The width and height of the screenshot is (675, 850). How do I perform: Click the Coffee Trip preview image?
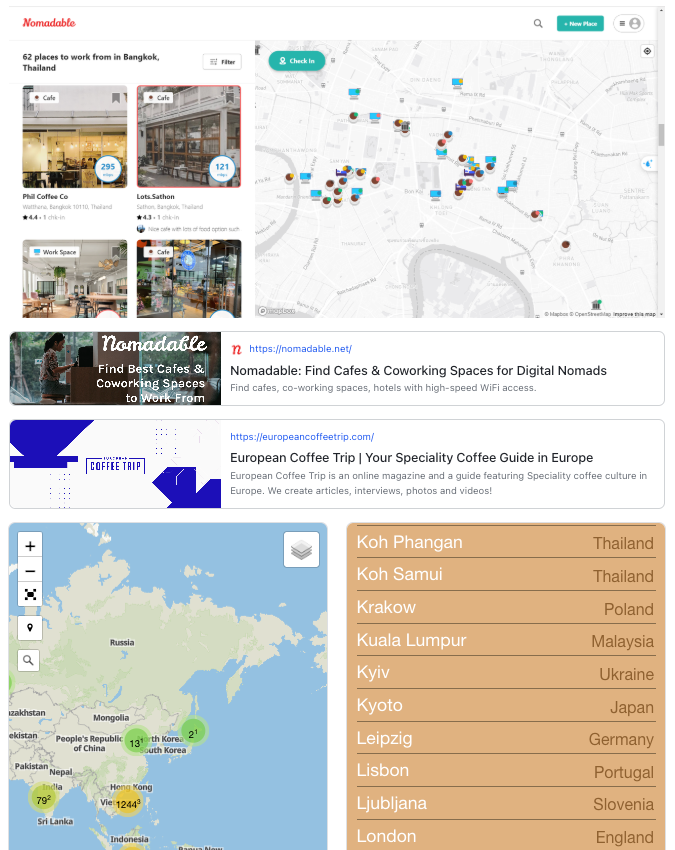click(x=115, y=464)
